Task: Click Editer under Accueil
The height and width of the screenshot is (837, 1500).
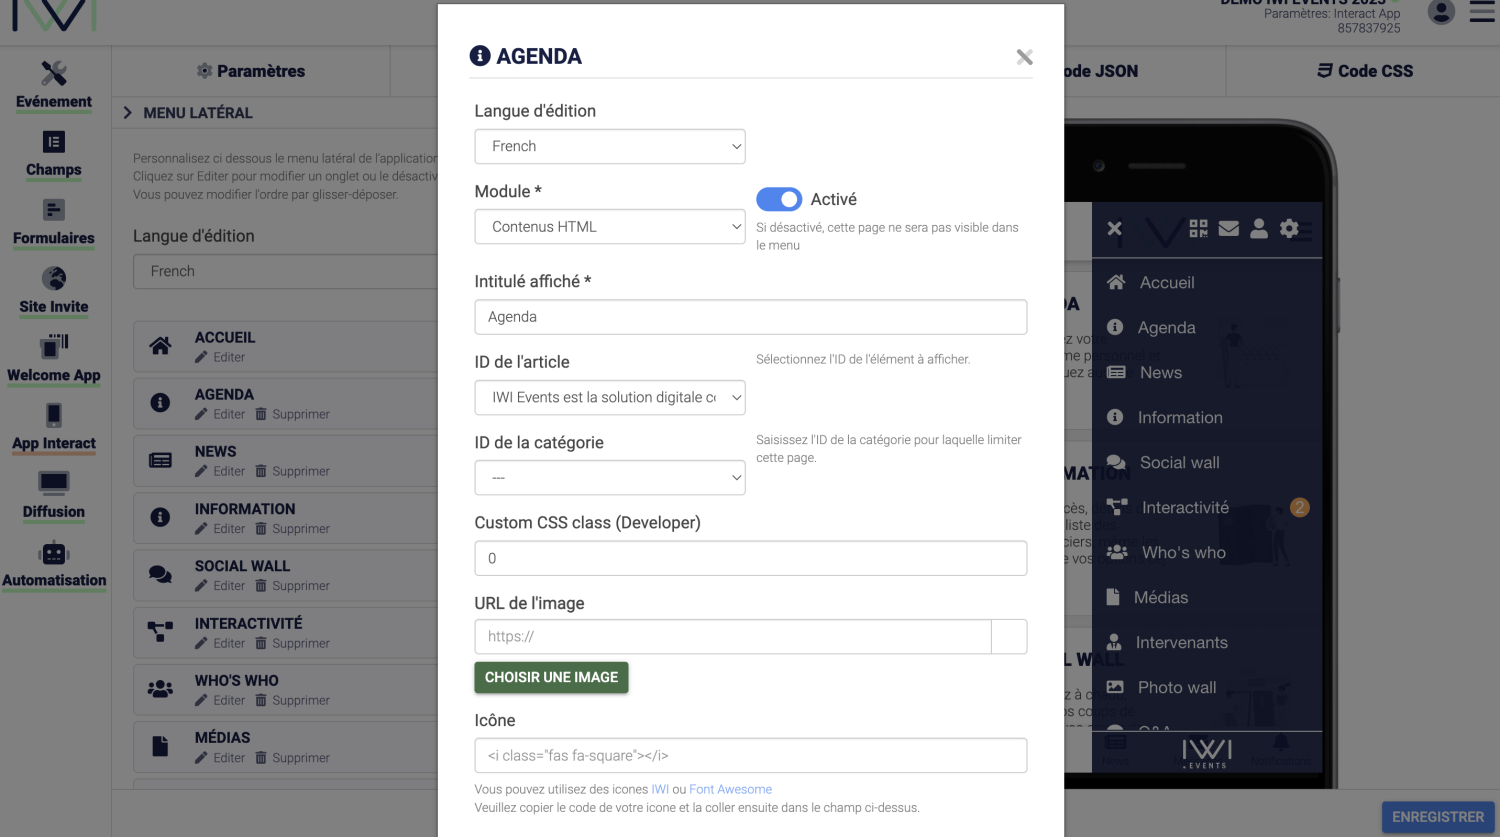Action: [x=220, y=357]
